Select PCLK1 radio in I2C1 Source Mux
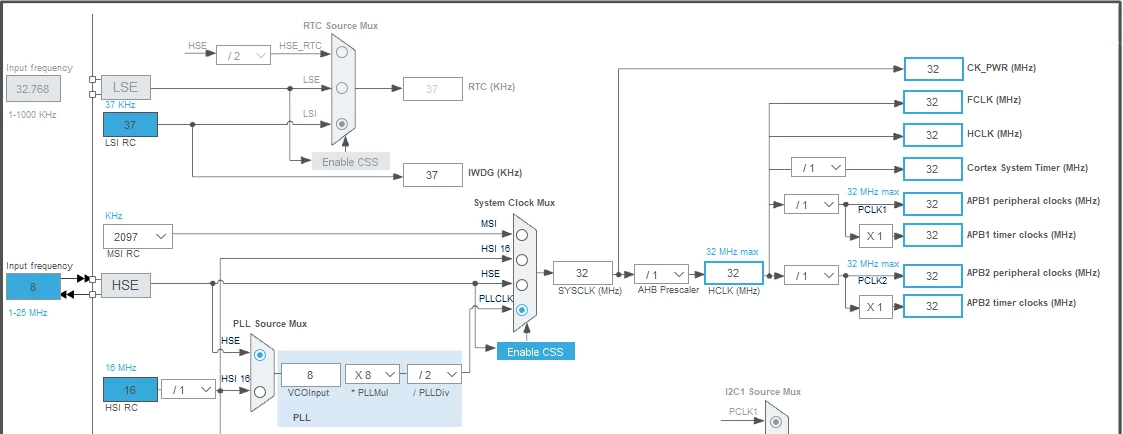 775,423
